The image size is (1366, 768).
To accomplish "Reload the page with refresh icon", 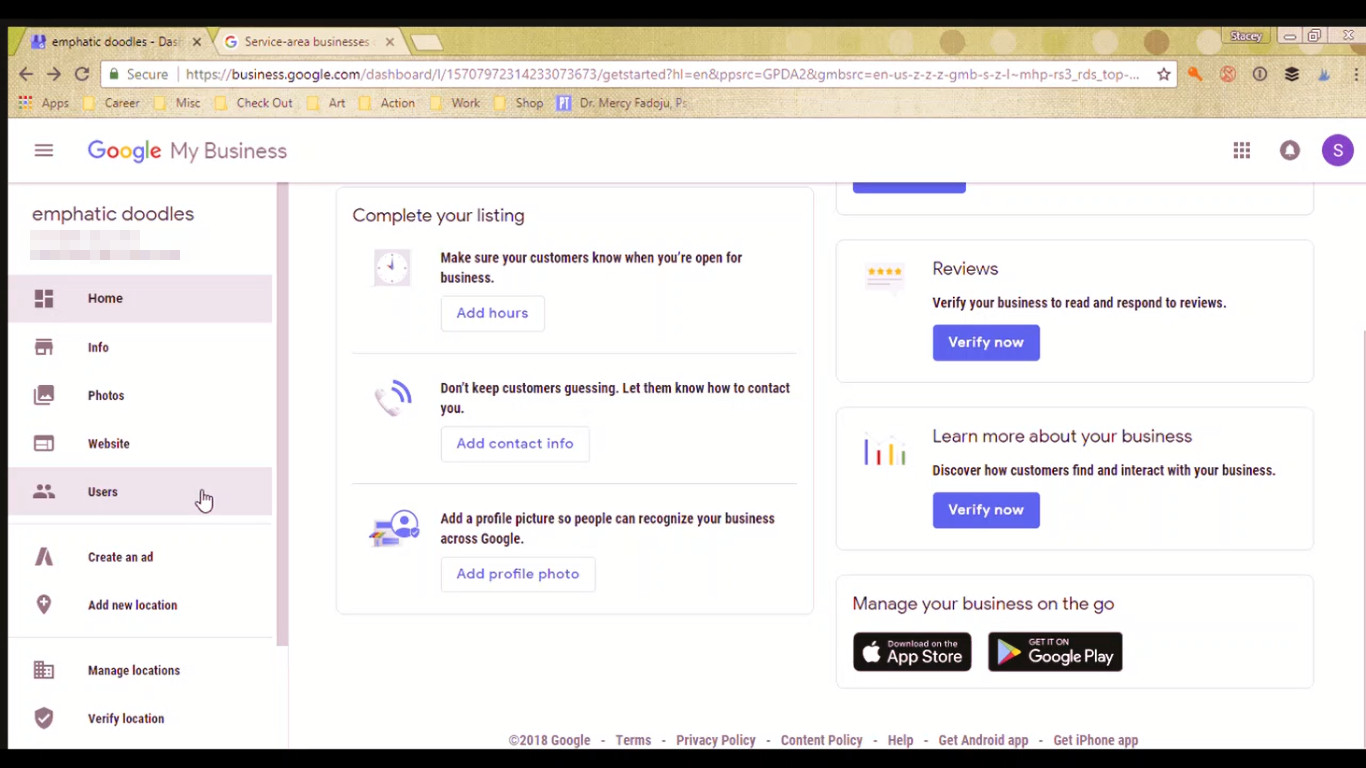I will point(82,74).
